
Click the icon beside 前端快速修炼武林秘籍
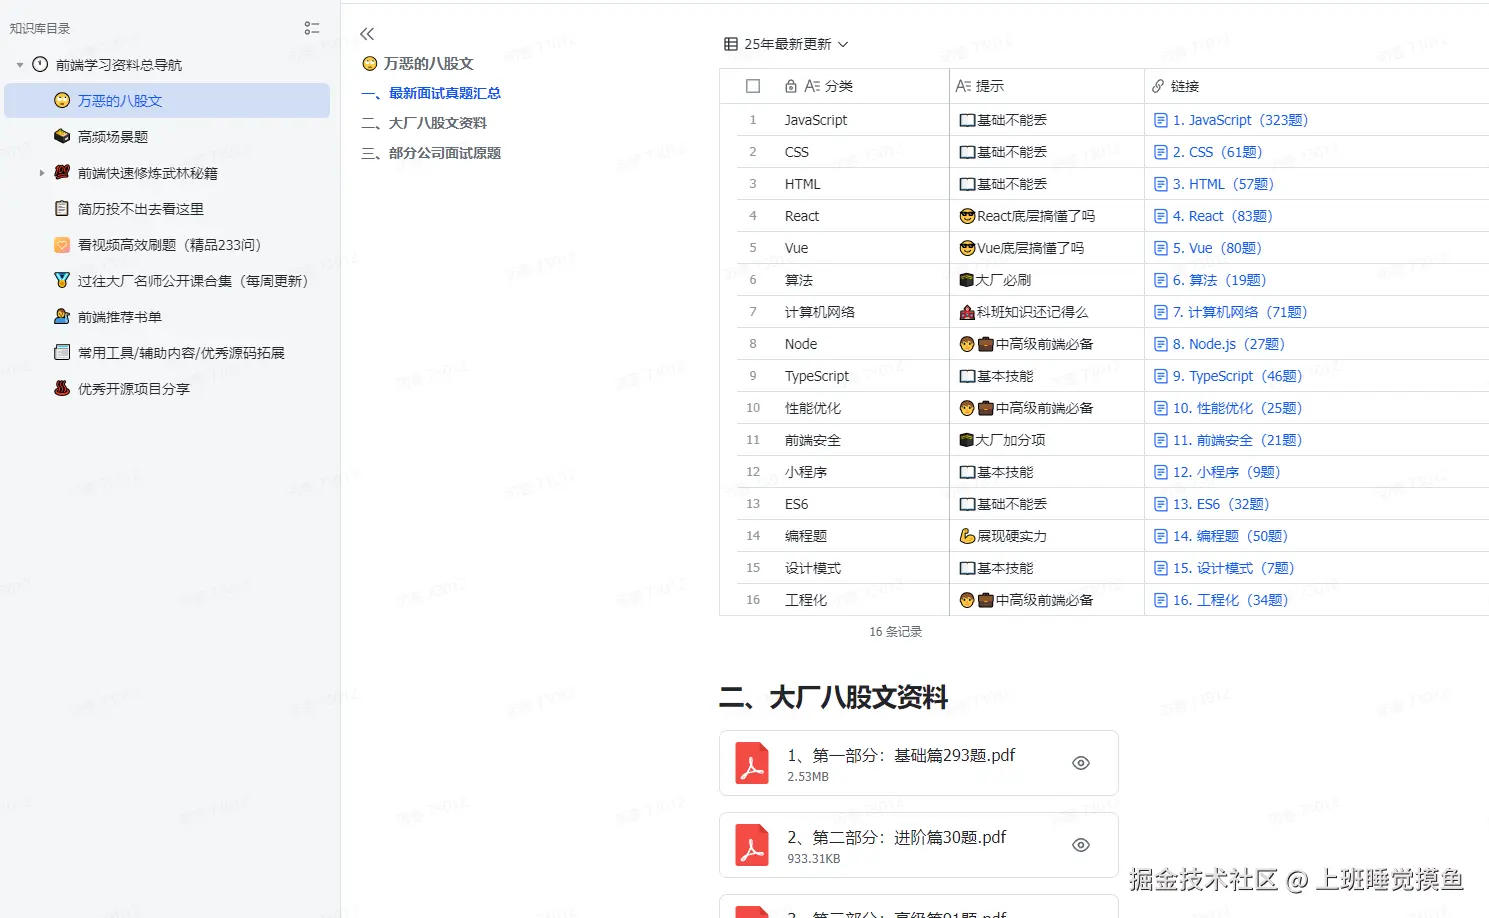click(x=62, y=173)
